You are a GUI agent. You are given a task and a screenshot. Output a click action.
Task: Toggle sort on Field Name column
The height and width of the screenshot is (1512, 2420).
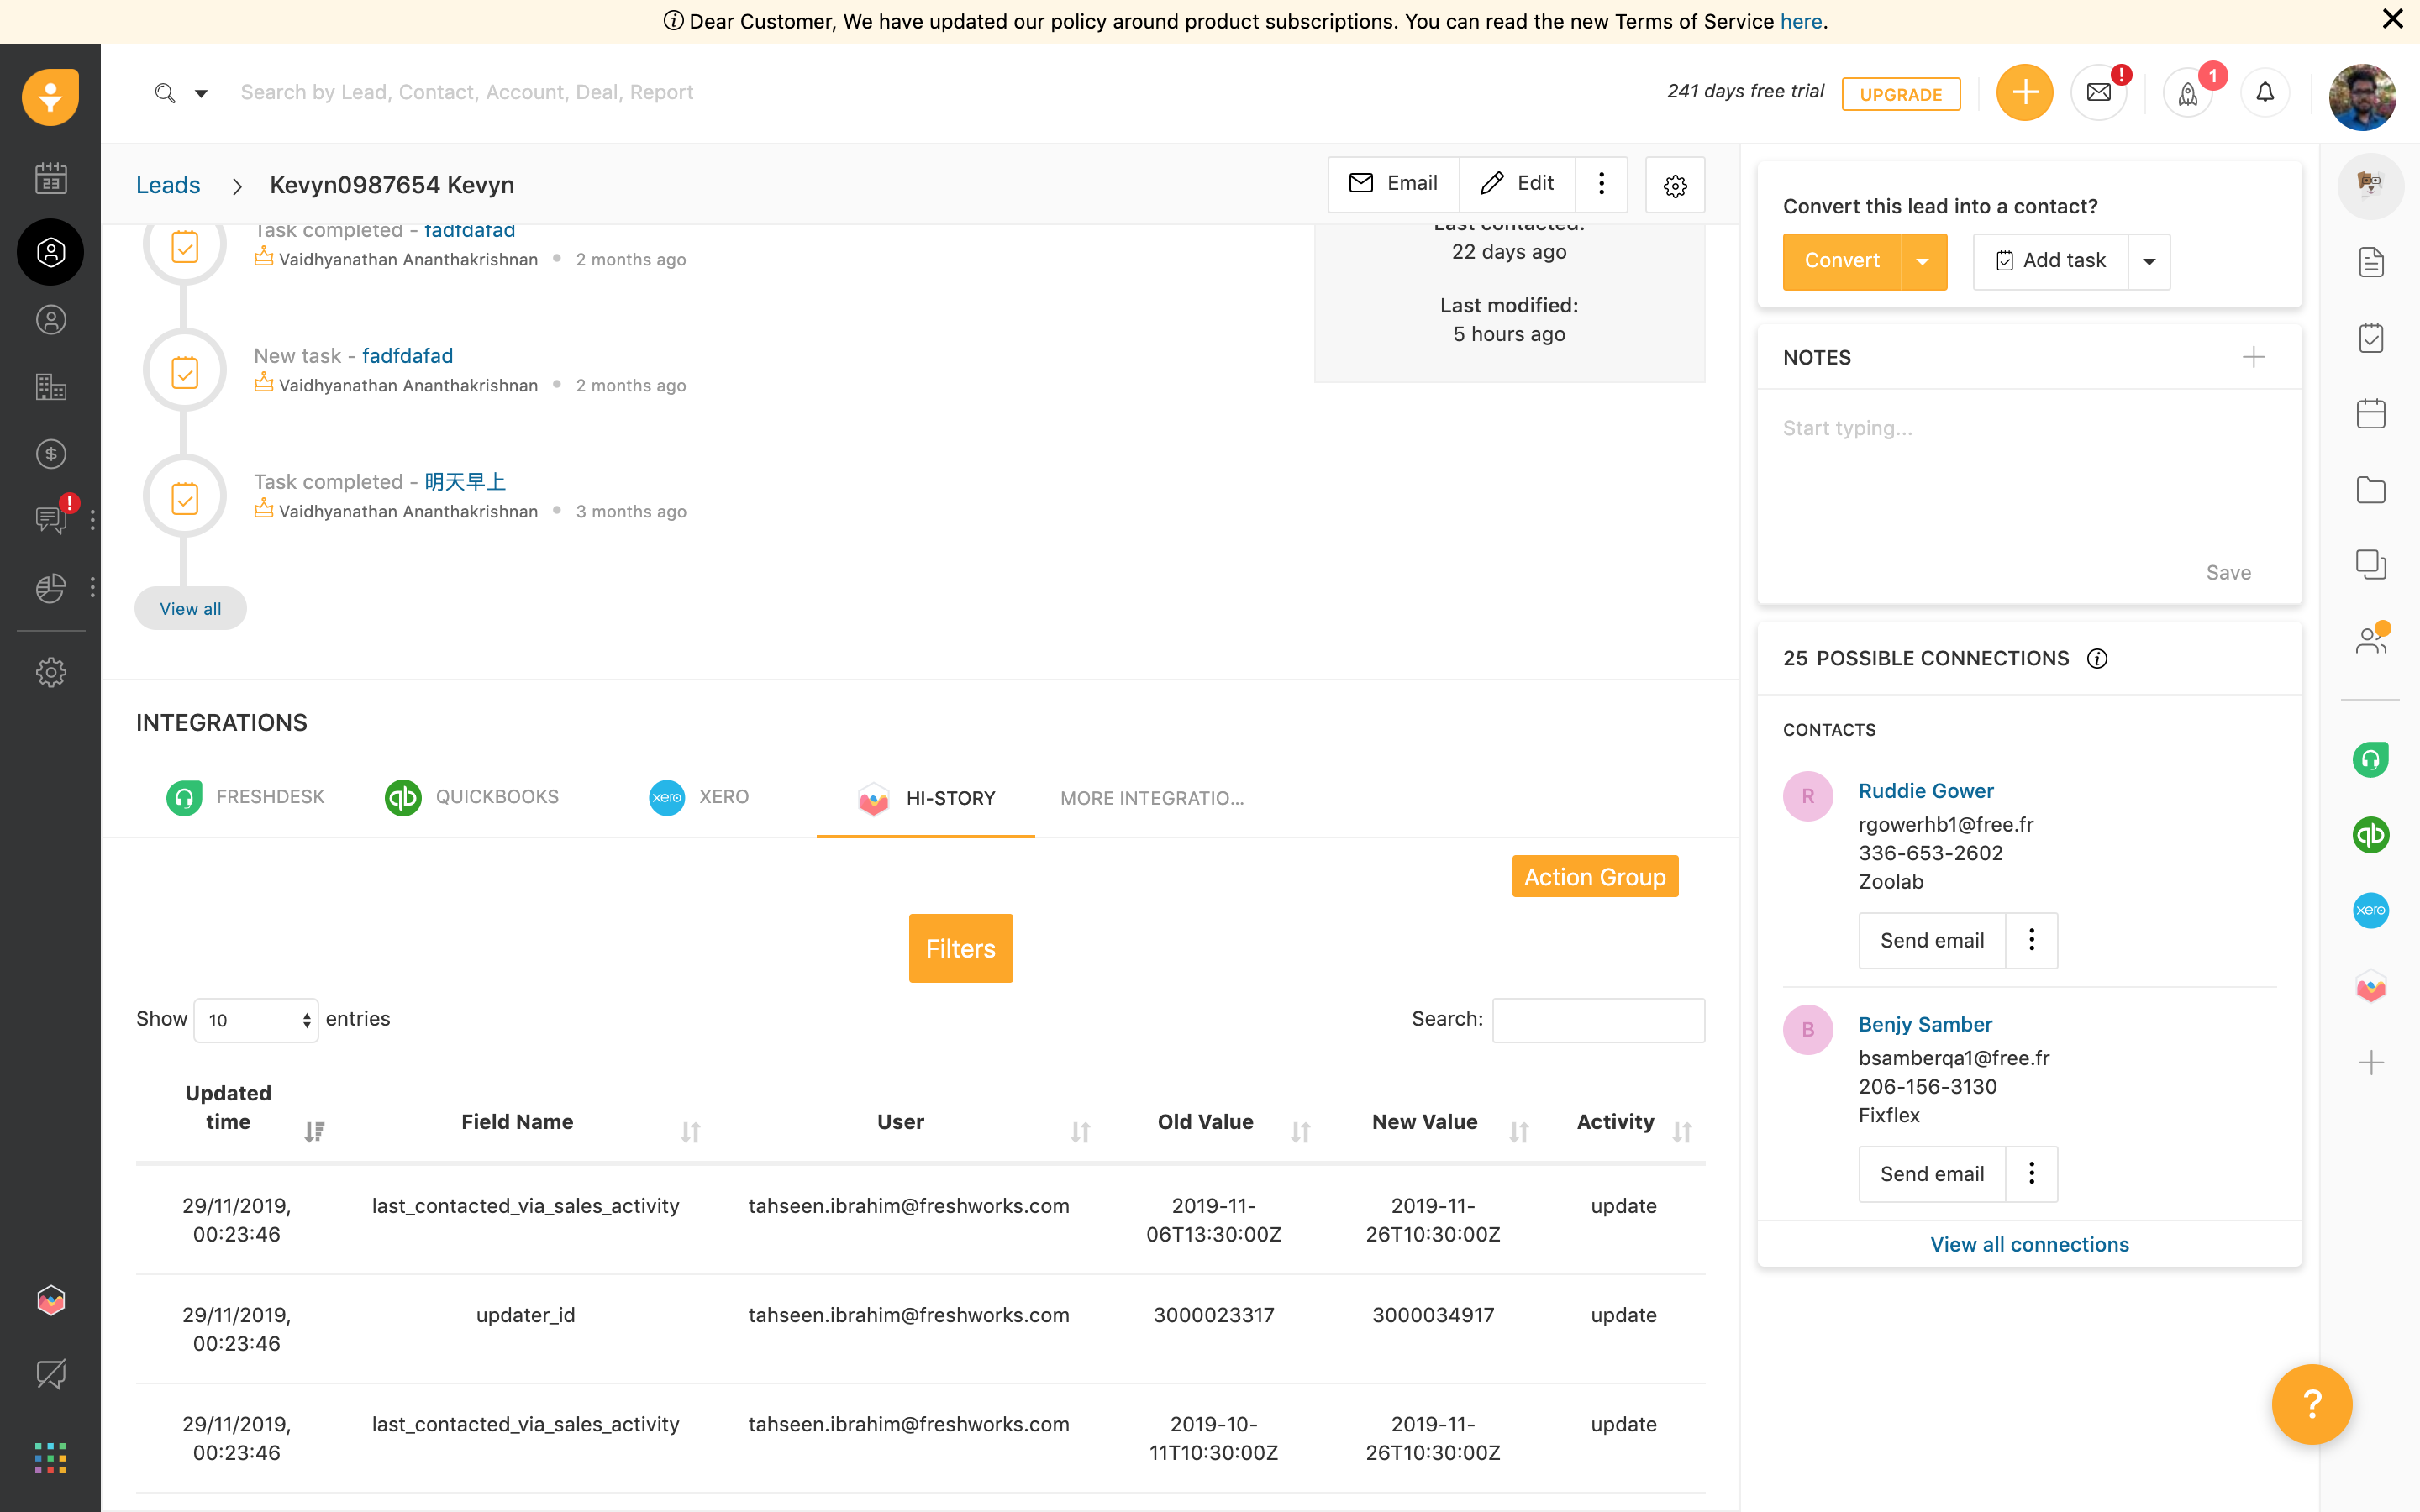pos(690,1131)
